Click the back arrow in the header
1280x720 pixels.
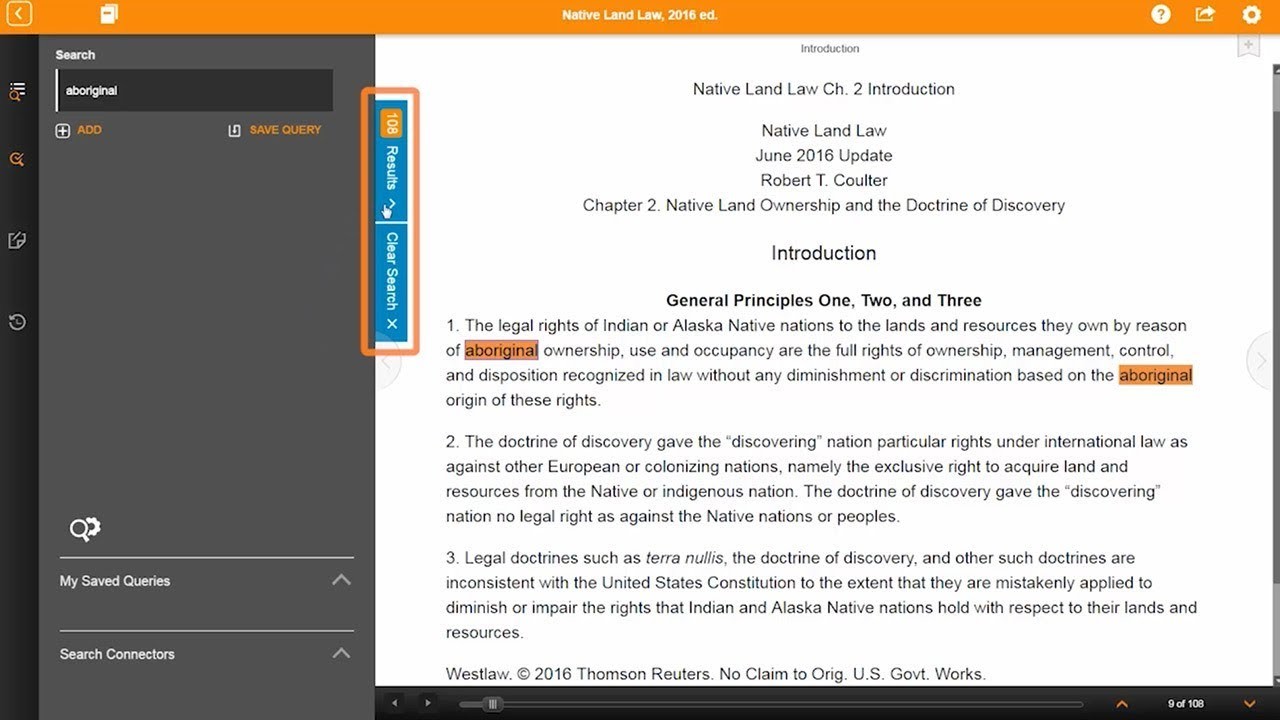click(x=18, y=14)
